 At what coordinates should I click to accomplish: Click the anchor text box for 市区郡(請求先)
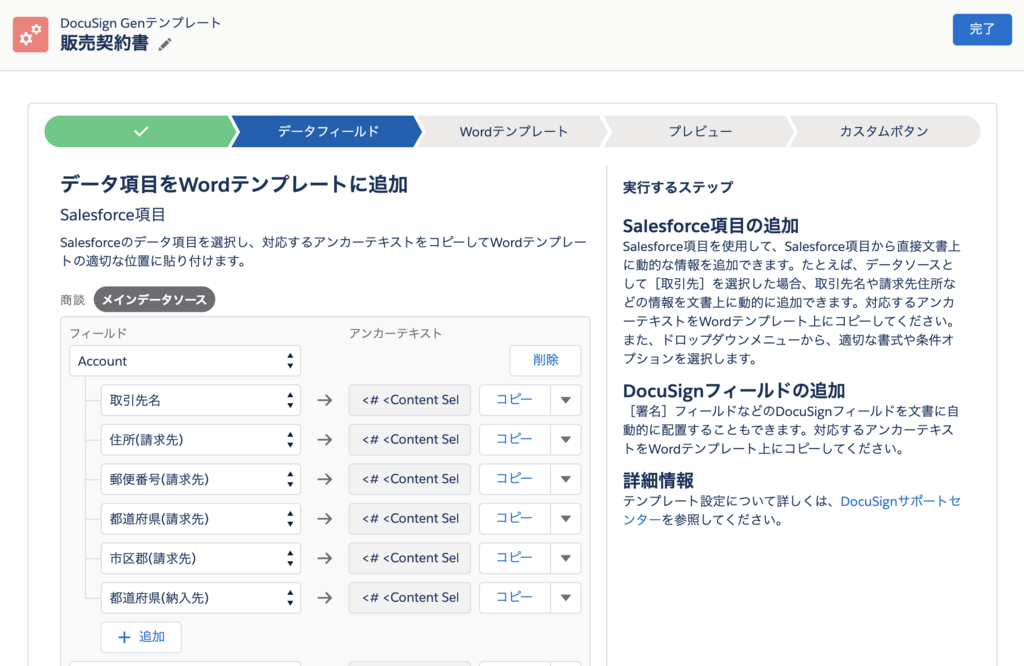pyautogui.click(x=409, y=558)
